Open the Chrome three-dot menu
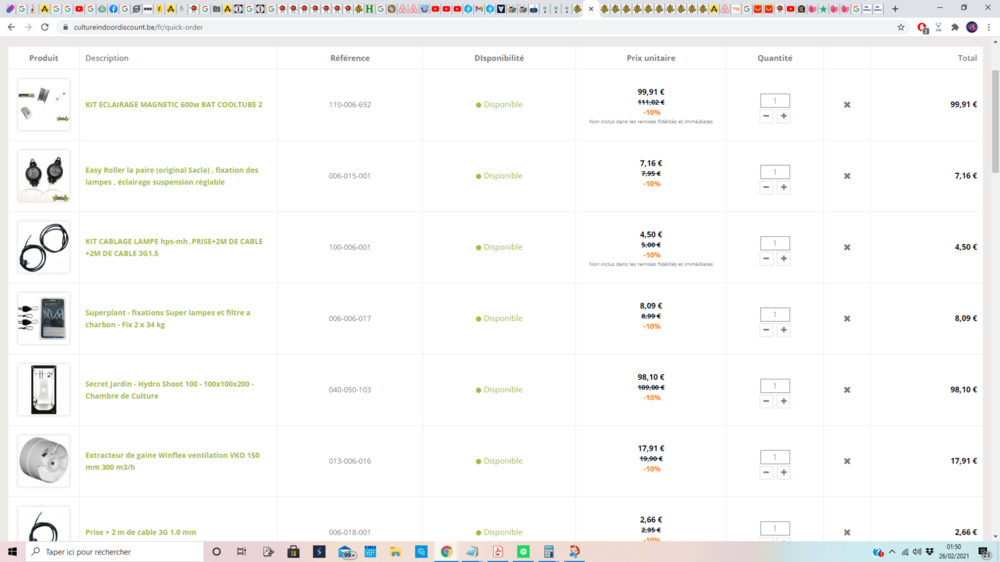Screen dimensions: 1000x562 989,27
